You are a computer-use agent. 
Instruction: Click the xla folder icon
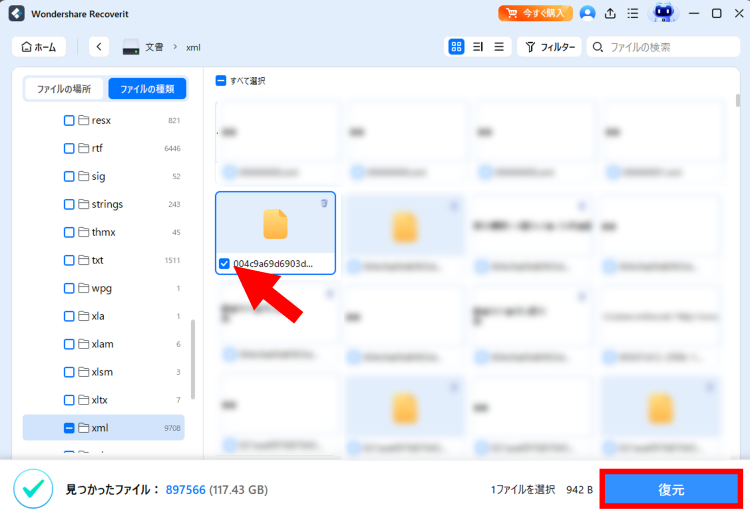84,316
